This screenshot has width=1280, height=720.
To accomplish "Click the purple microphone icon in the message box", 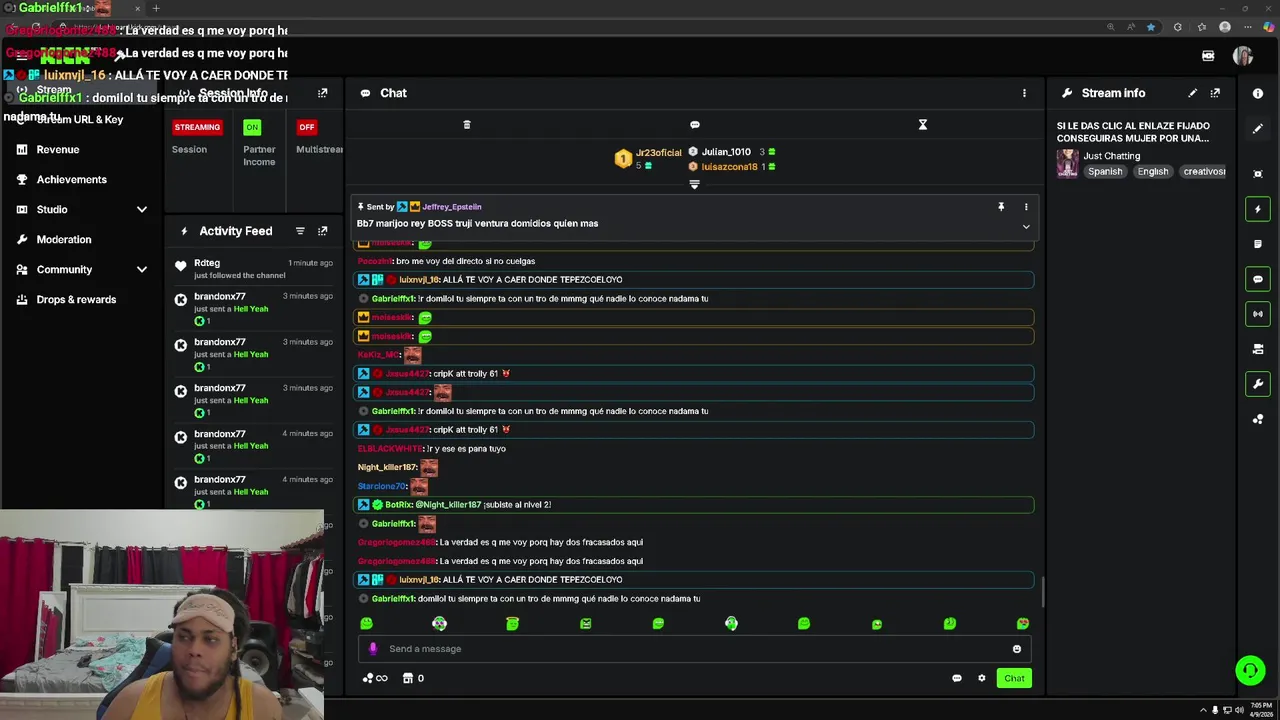I will 373,649.
